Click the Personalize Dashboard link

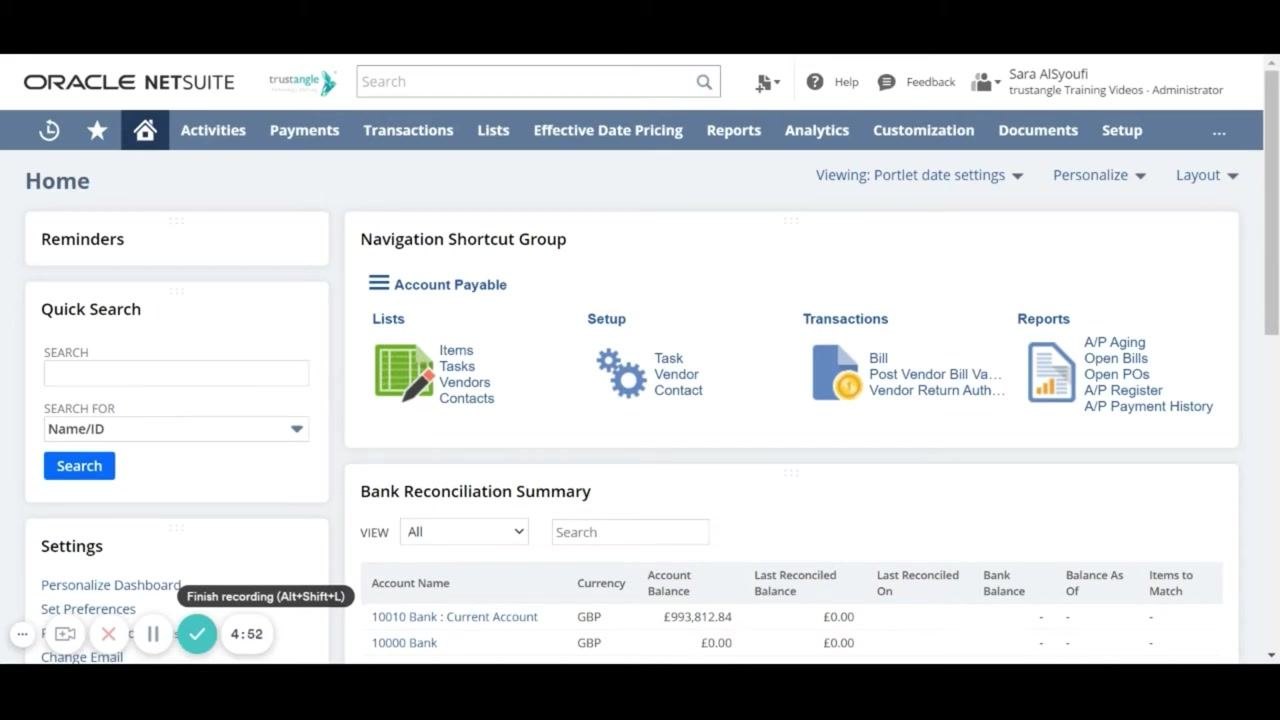(x=111, y=585)
